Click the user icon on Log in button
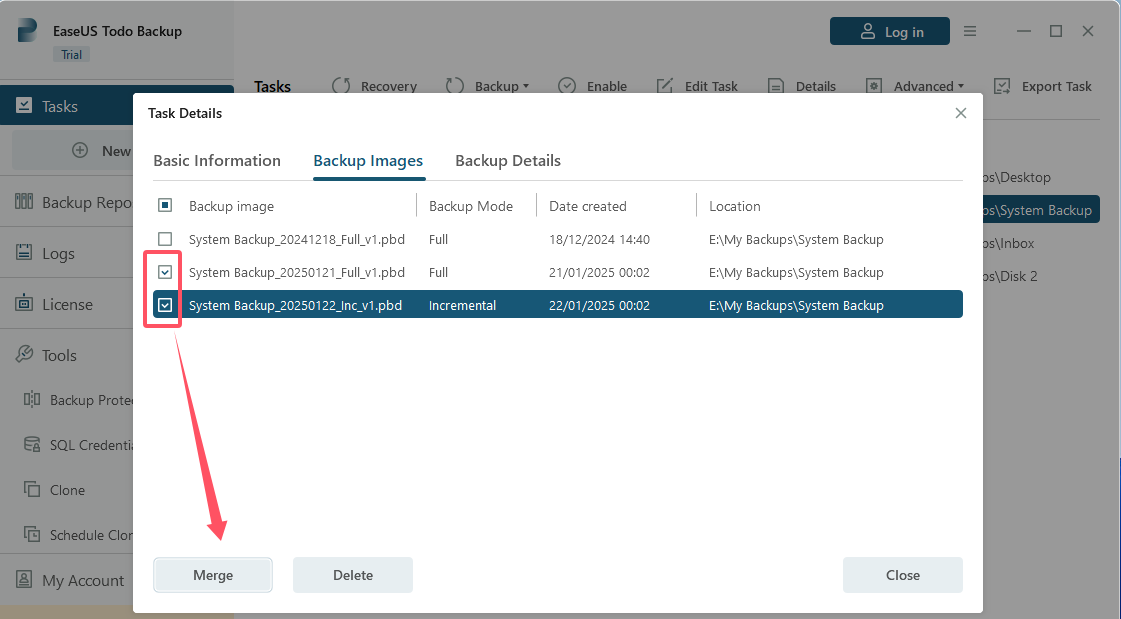The image size is (1121, 619). pyautogui.click(x=867, y=31)
